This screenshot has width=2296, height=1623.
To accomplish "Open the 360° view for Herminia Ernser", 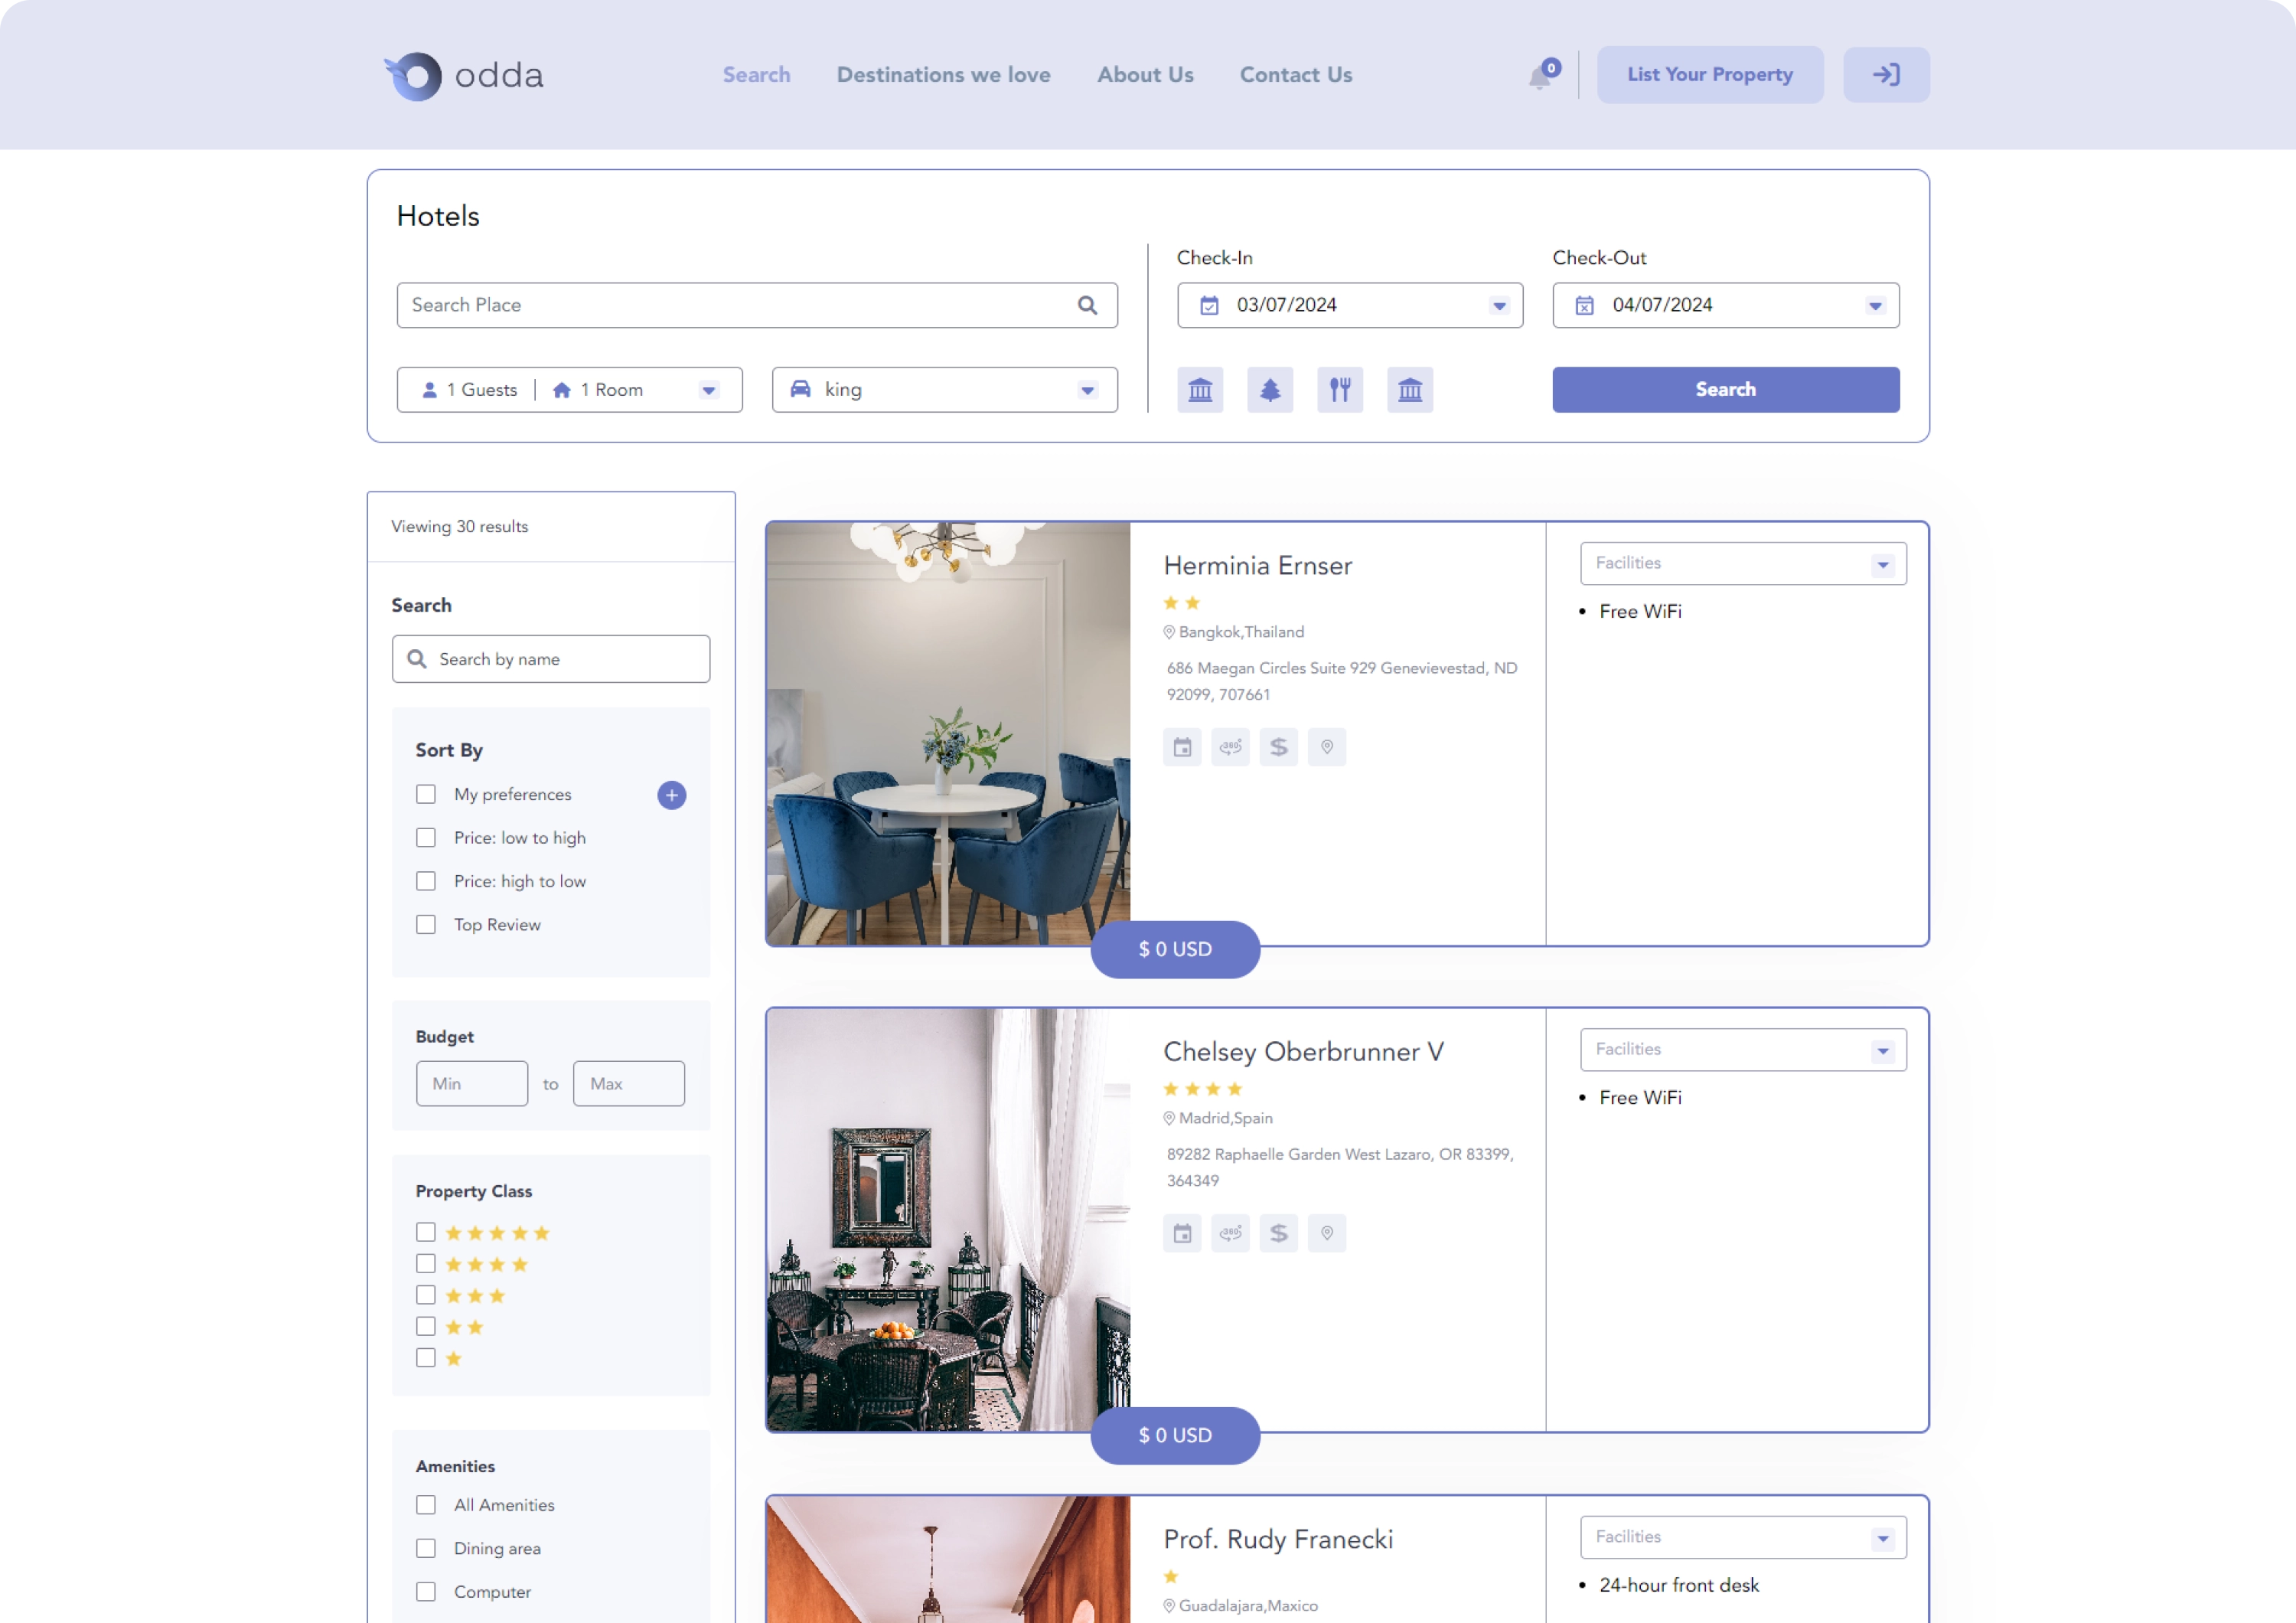I will (x=1230, y=747).
